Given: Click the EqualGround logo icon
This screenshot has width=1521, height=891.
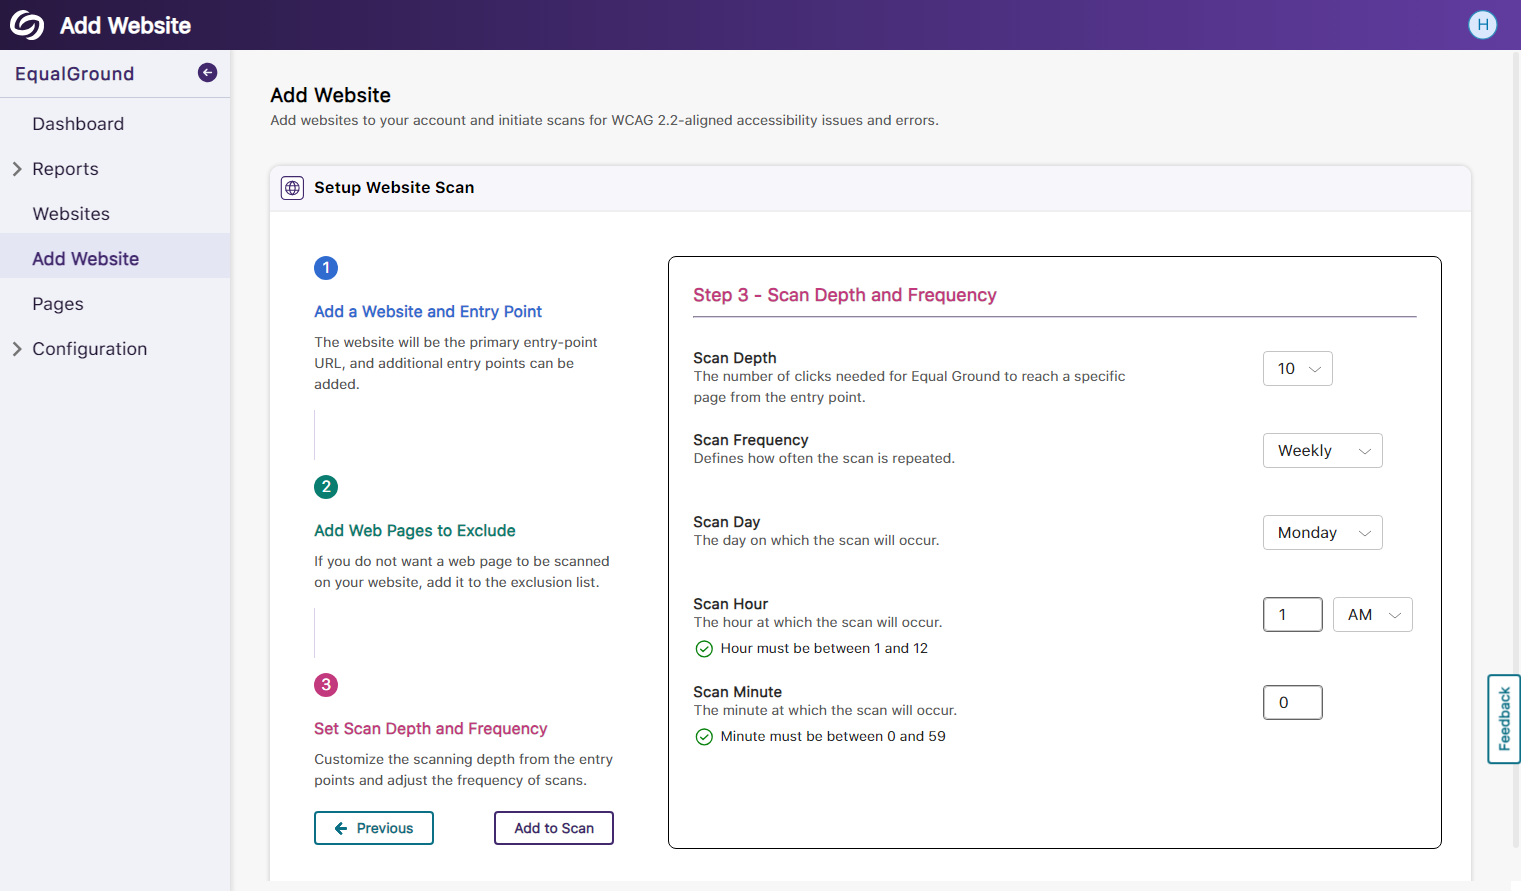Looking at the screenshot, I should [27, 25].
